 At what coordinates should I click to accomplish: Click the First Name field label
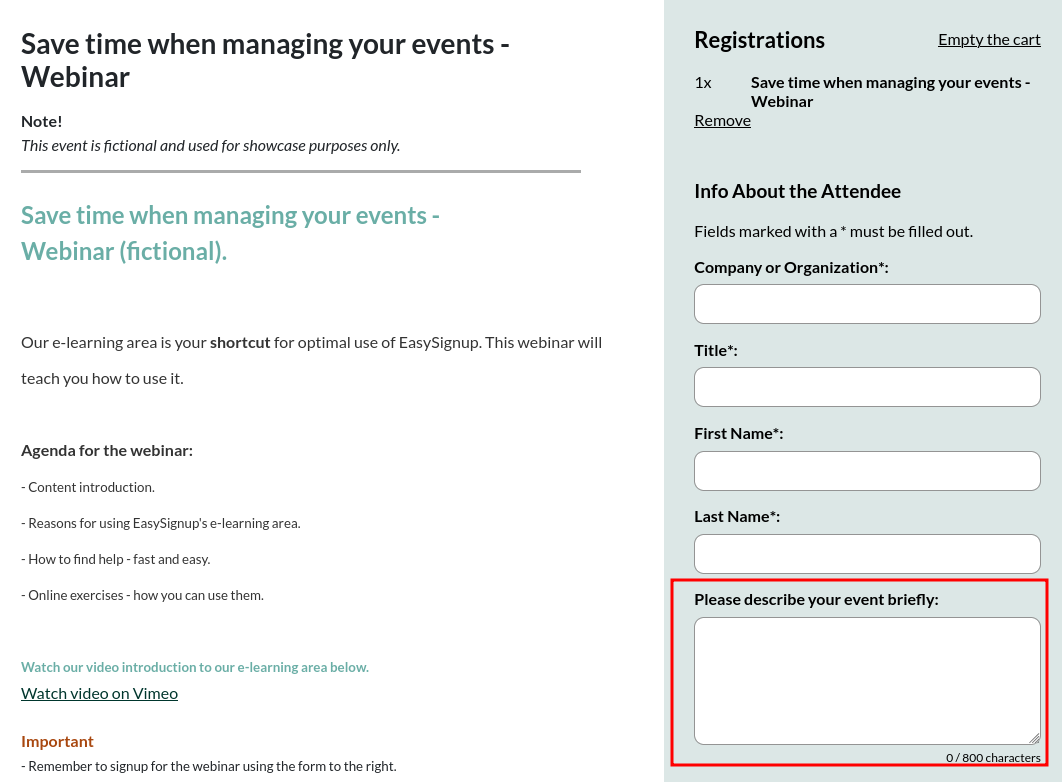tap(738, 433)
